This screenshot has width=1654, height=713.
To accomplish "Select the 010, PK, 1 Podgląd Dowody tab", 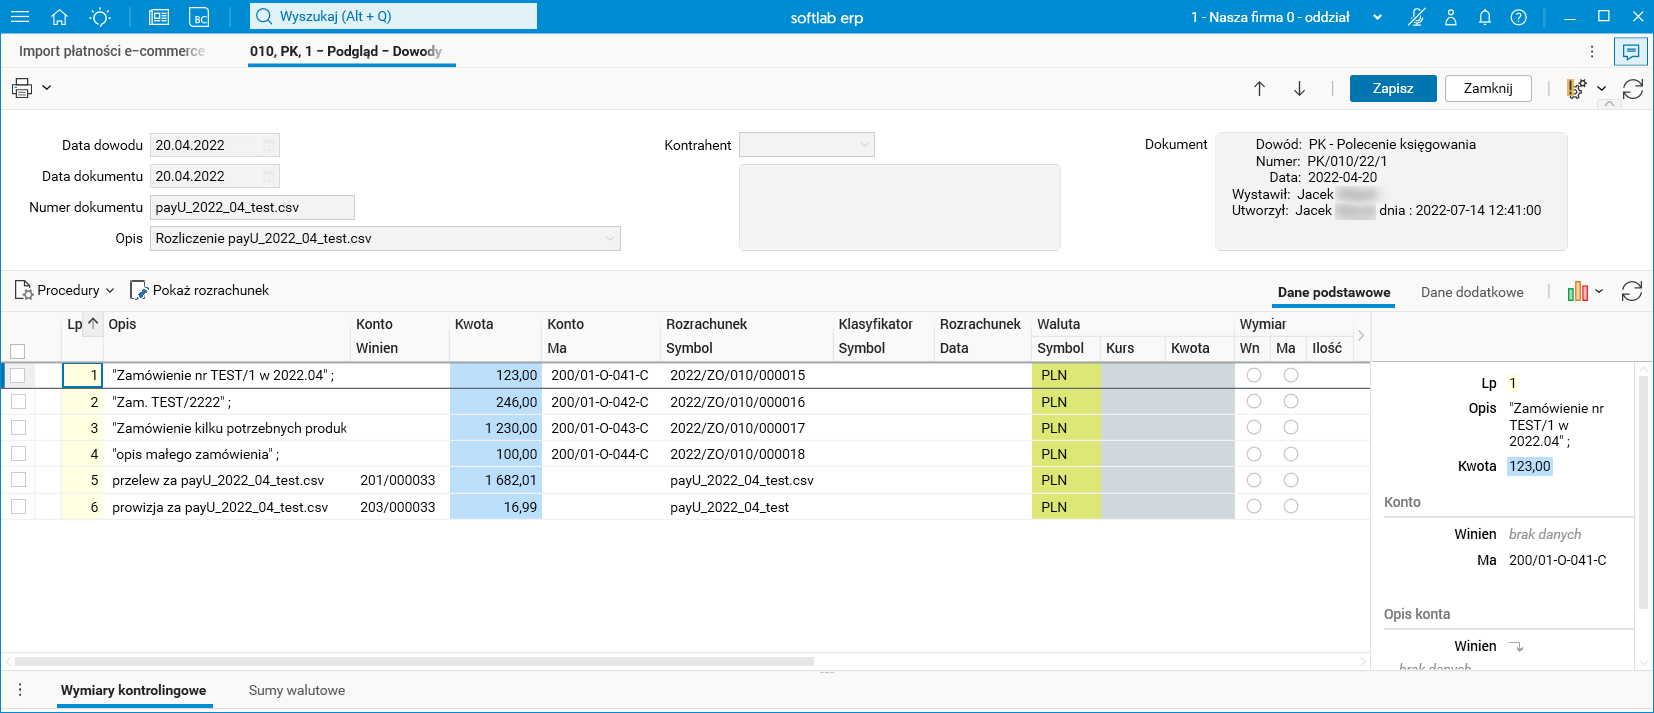I will click(346, 51).
